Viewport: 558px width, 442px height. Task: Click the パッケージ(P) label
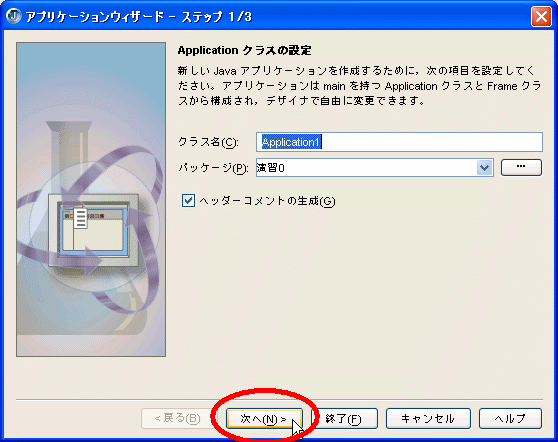coord(213,168)
